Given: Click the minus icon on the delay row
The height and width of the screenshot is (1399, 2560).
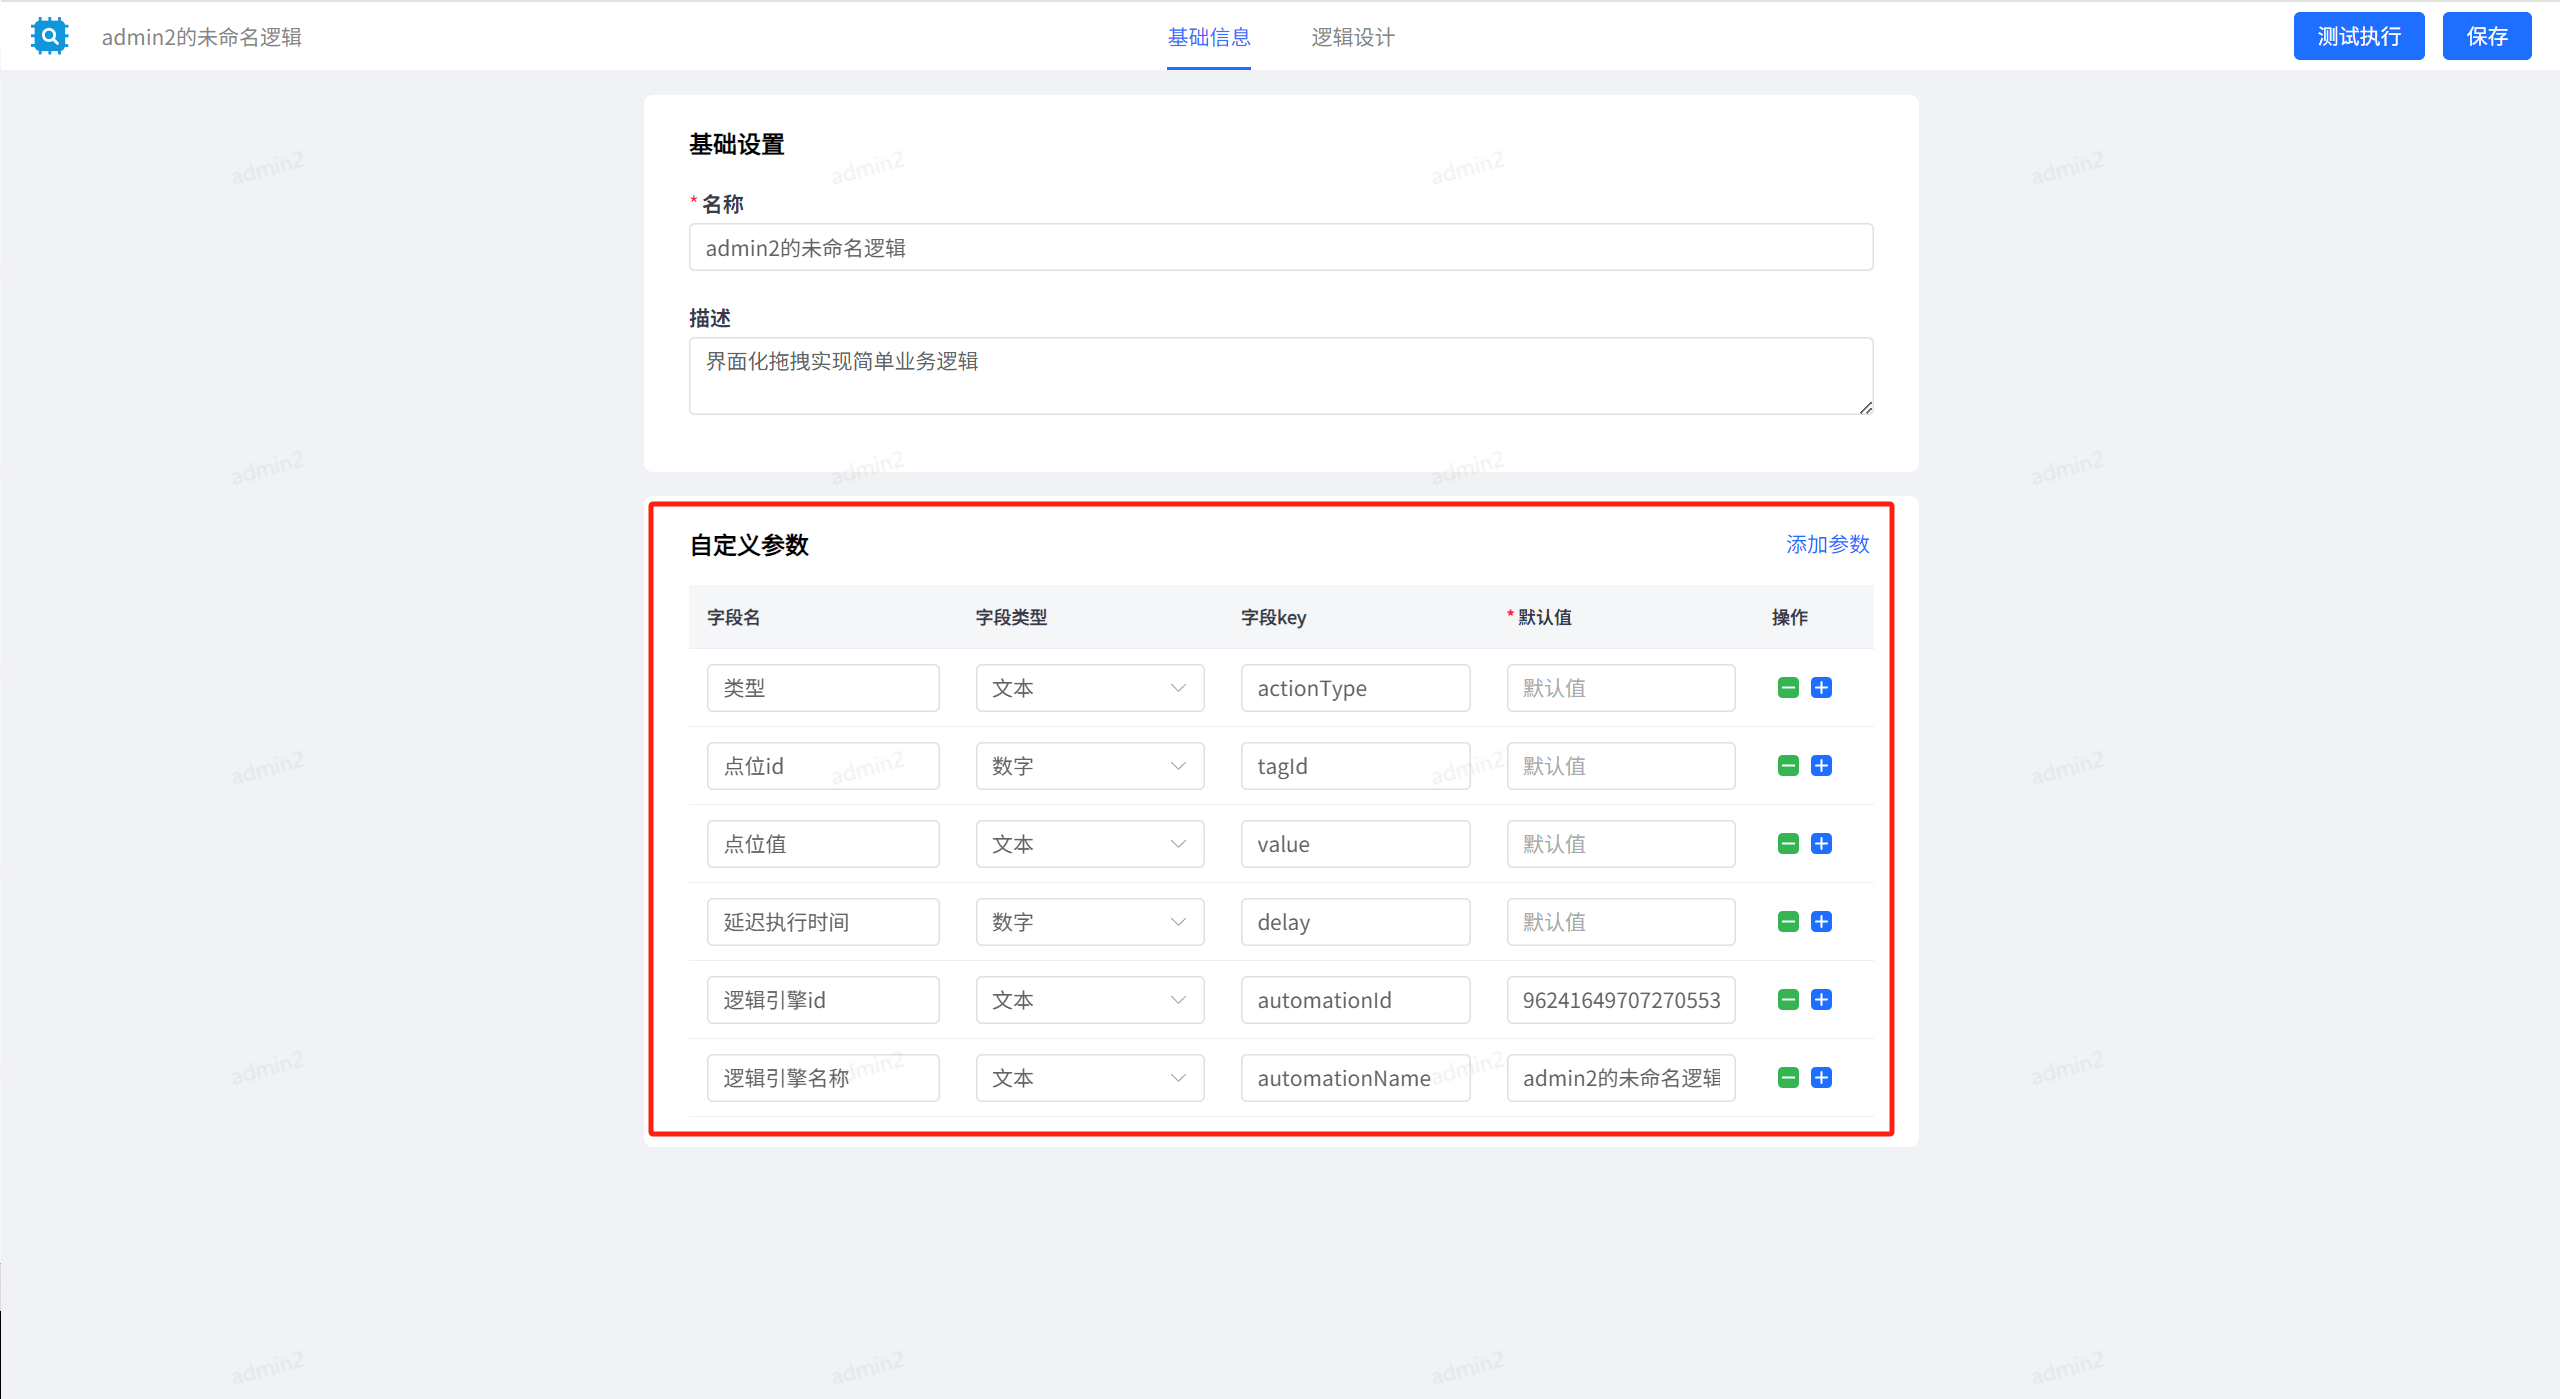Looking at the screenshot, I should 1787,921.
